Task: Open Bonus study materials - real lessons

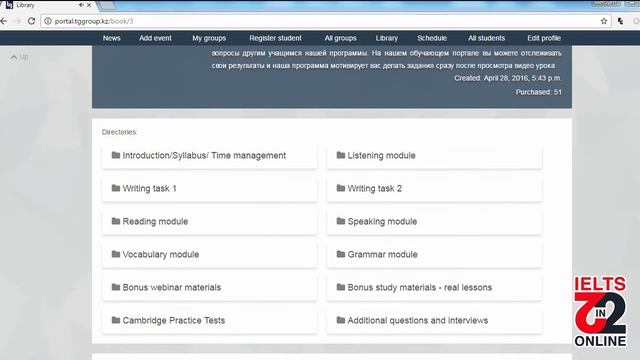Action: coord(434,288)
